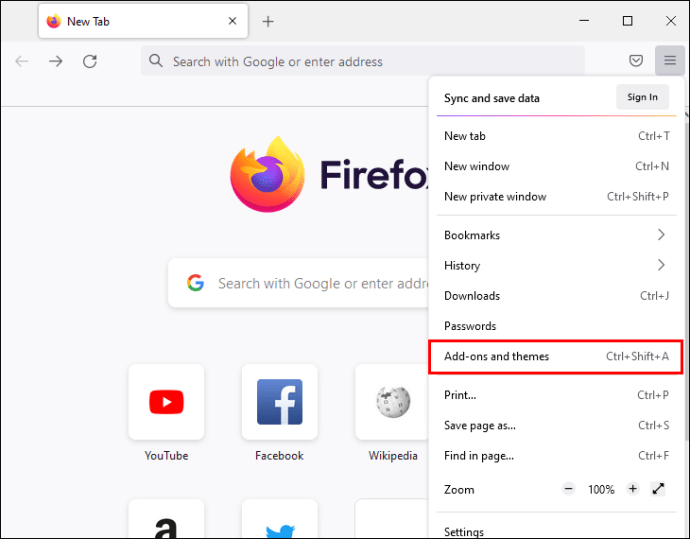The image size is (690, 539).
Task: Select the New Tab browser tab
Action: coord(143,21)
